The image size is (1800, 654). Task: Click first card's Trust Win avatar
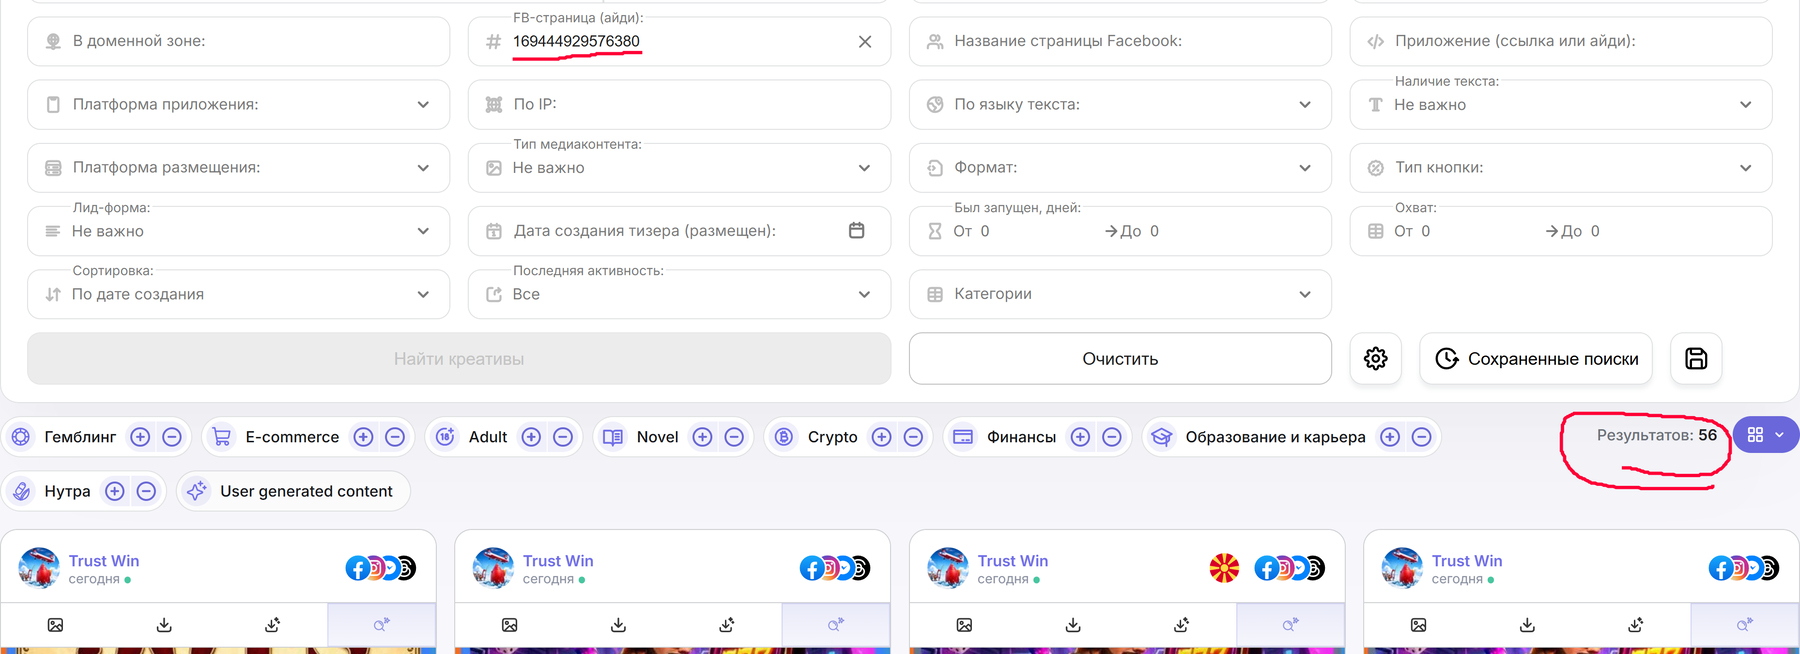point(39,568)
